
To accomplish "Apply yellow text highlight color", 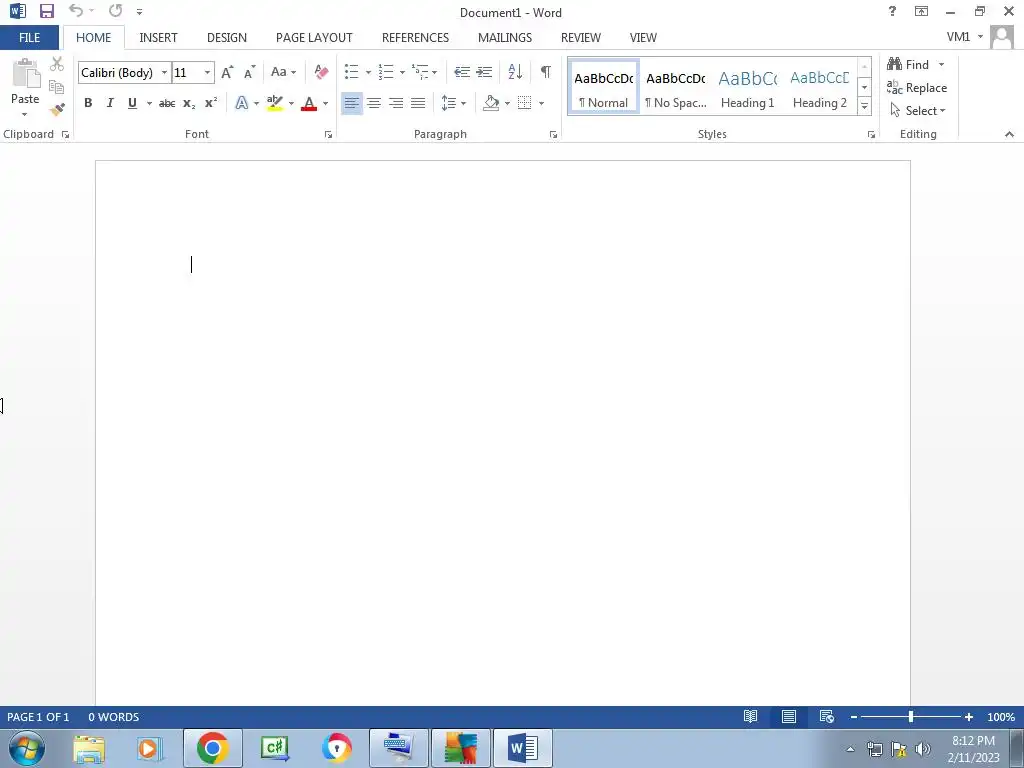I will tap(275, 103).
